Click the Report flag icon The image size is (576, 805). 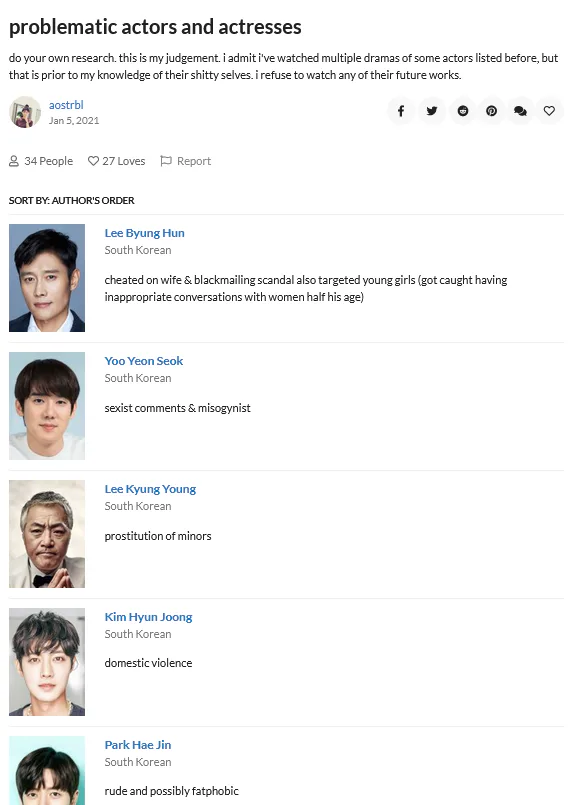click(166, 161)
